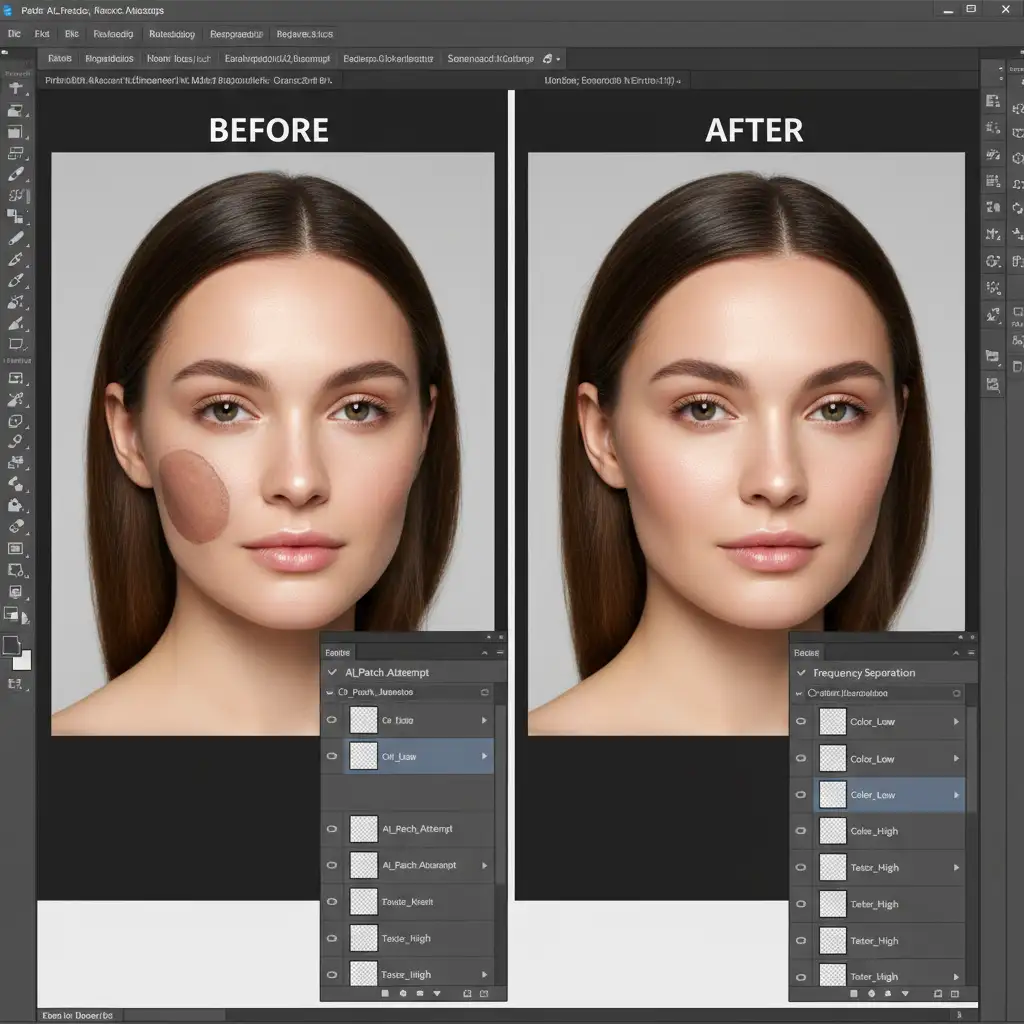The width and height of the screenshot is (1024, 1024).
Task: Toggle visibility of first Color_Low layer
Action: tap(800, 722)
